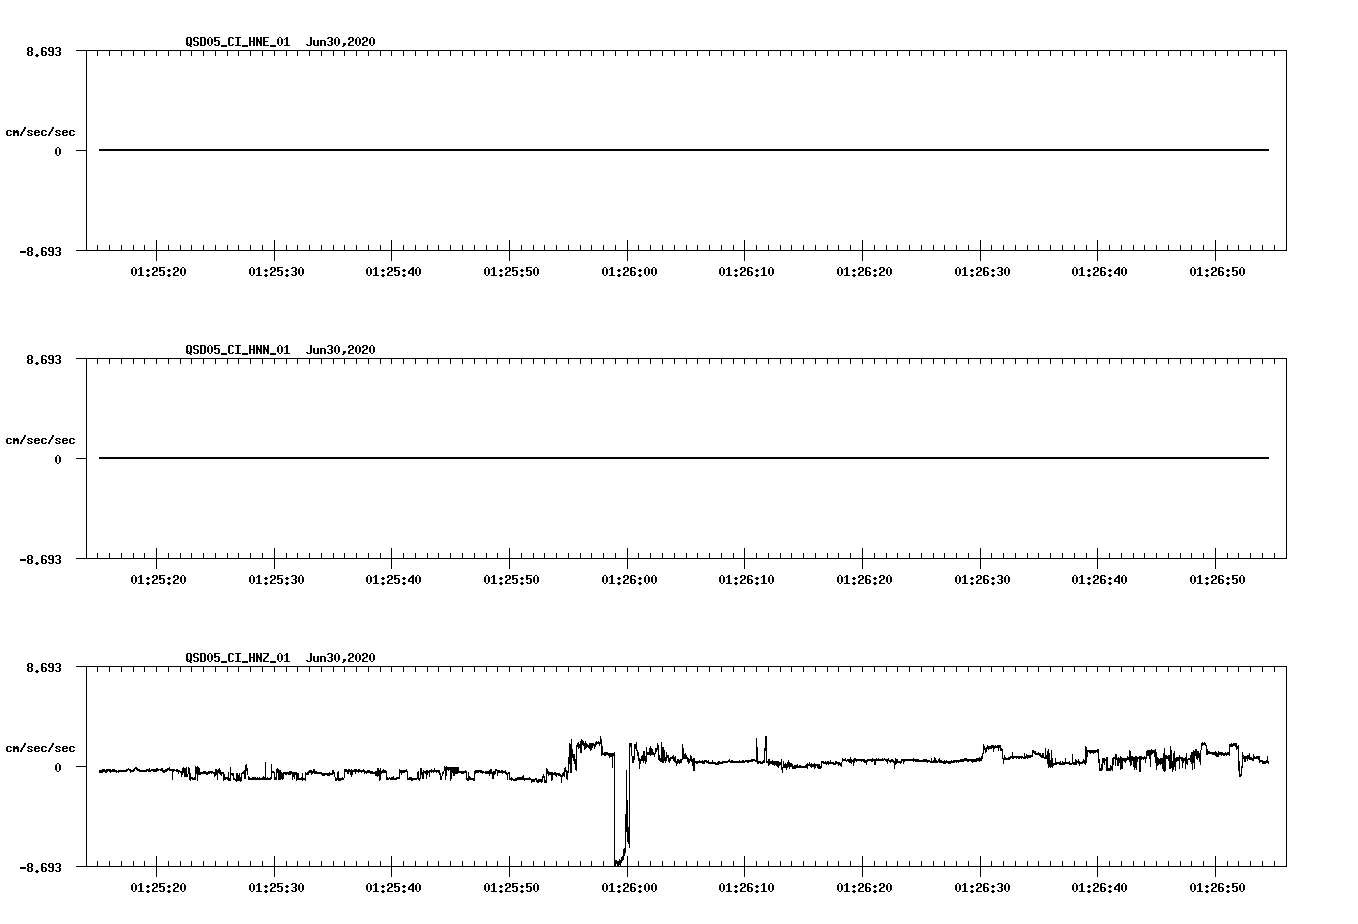Click the 01:25:30 label under HNZ plot
The image size is (1358, 924).
point(274,887)
